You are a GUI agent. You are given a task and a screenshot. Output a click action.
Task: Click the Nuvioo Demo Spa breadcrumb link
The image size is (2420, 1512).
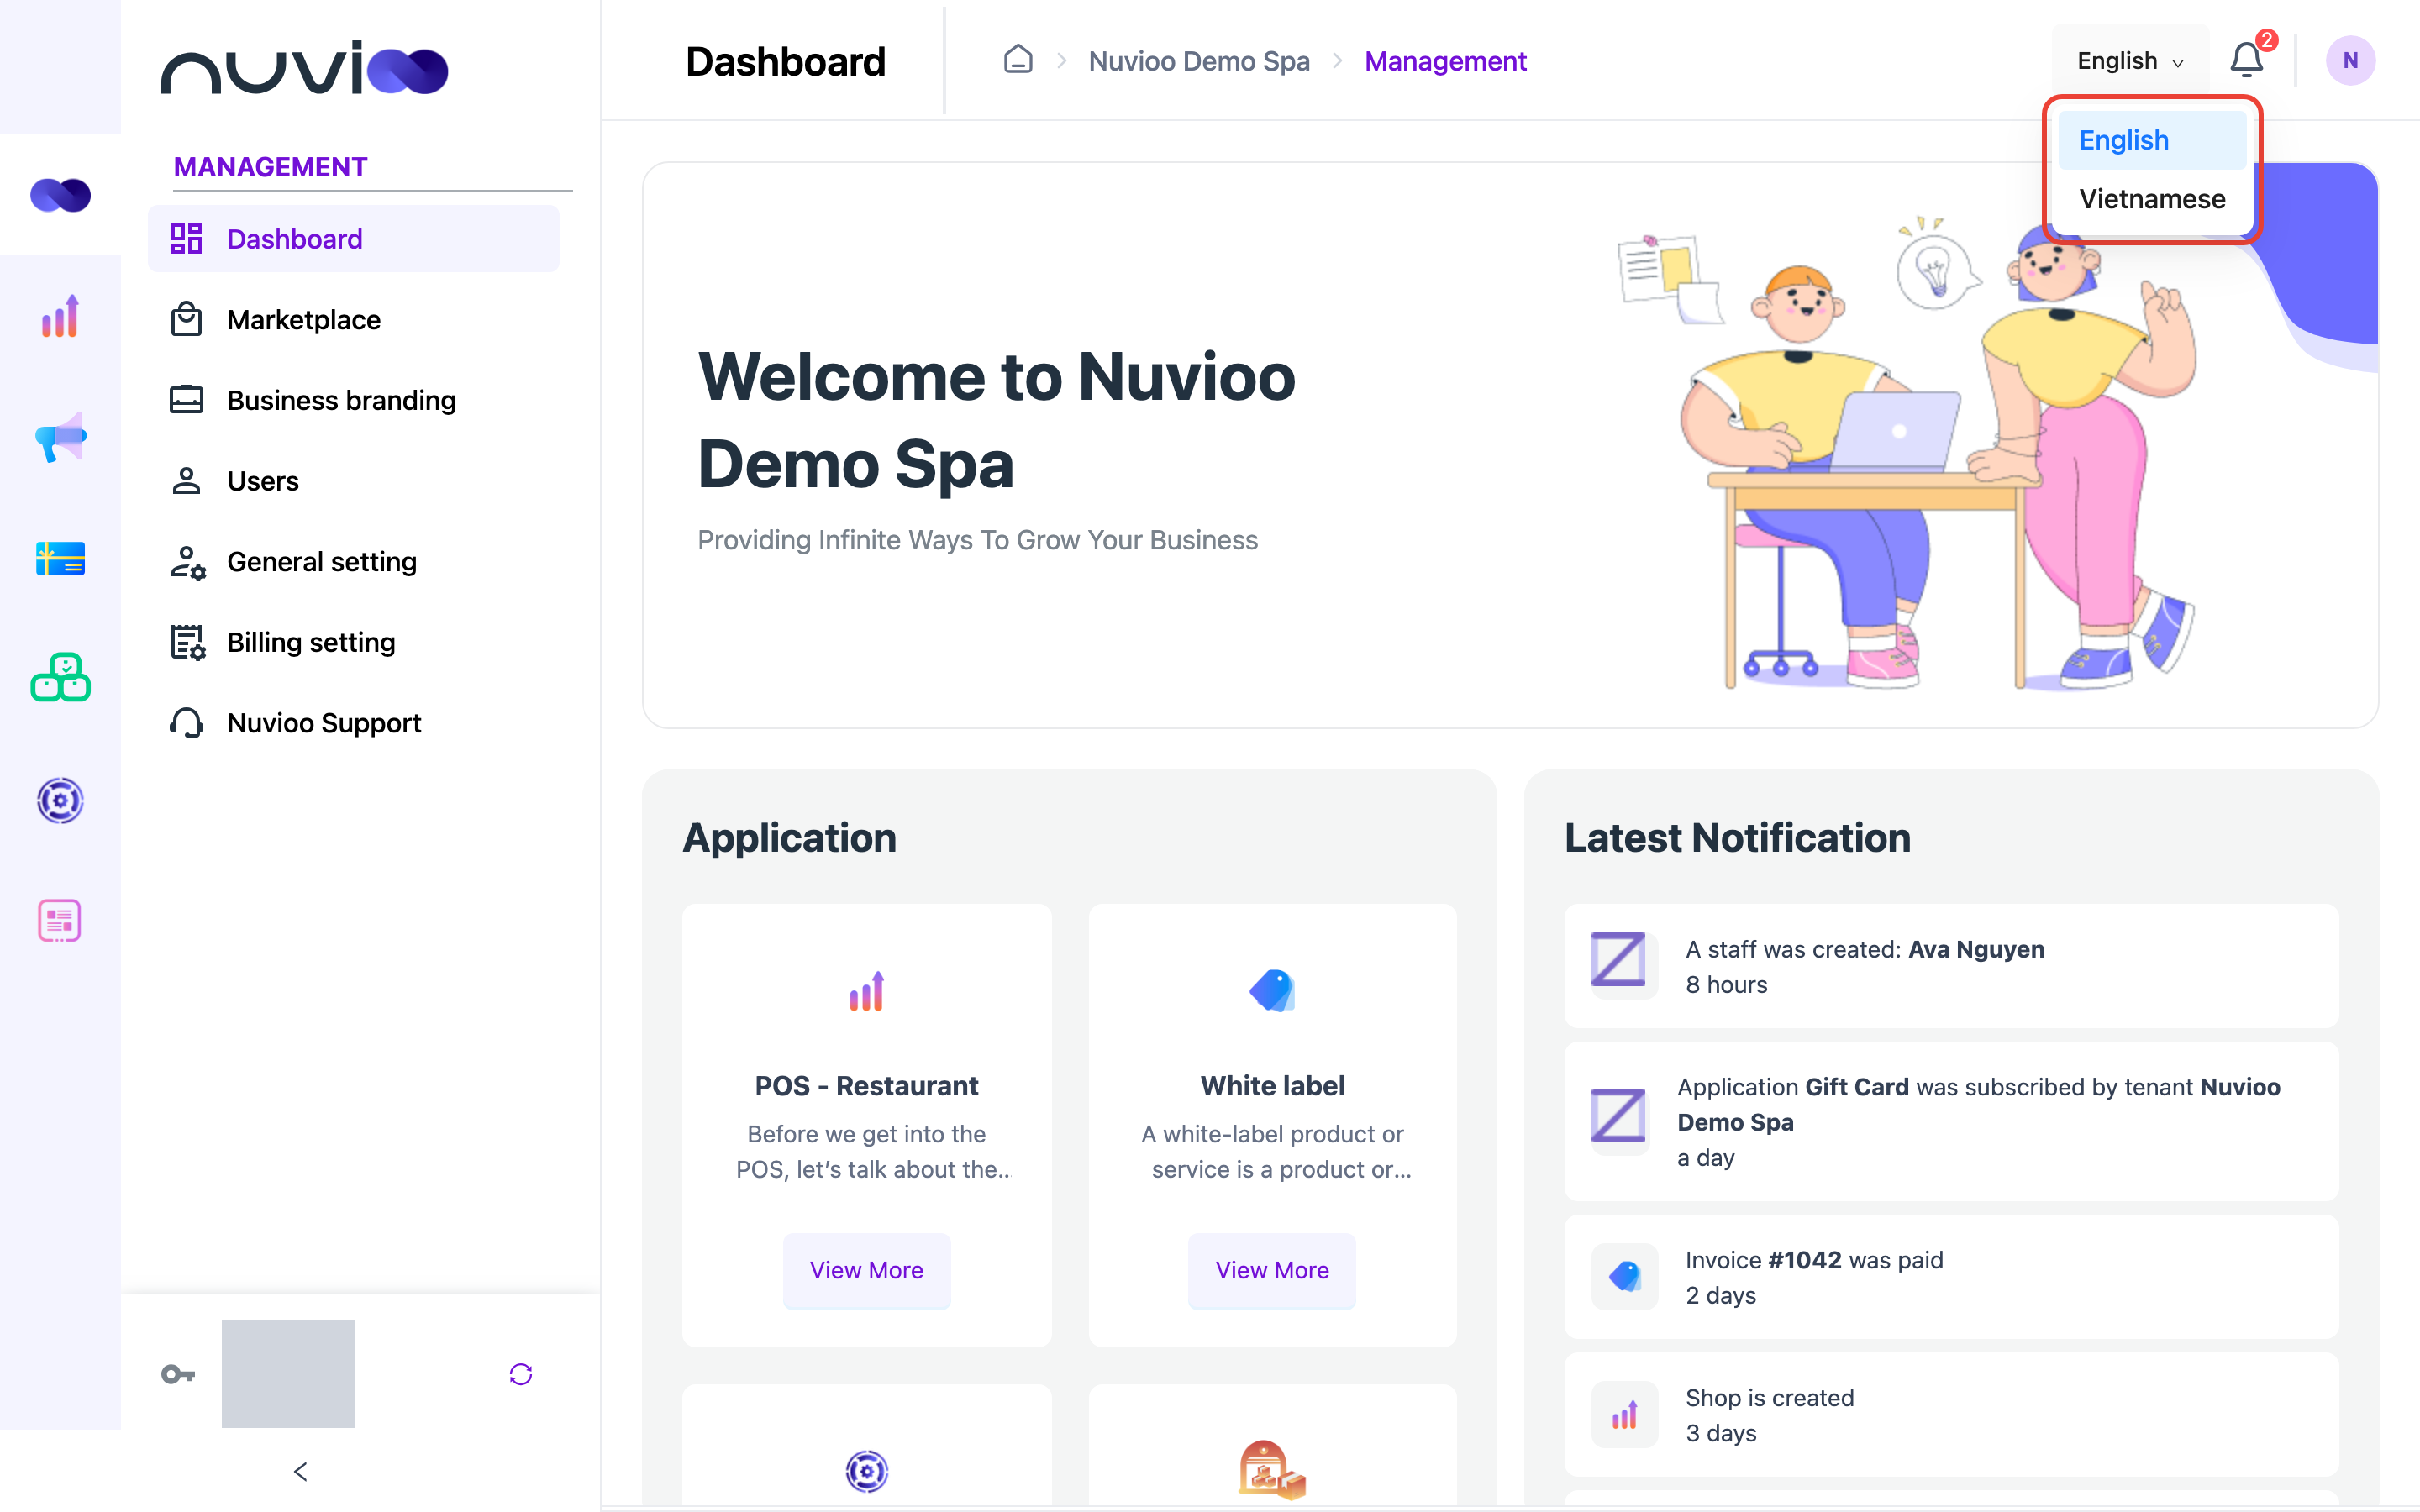click(1198, 61)
